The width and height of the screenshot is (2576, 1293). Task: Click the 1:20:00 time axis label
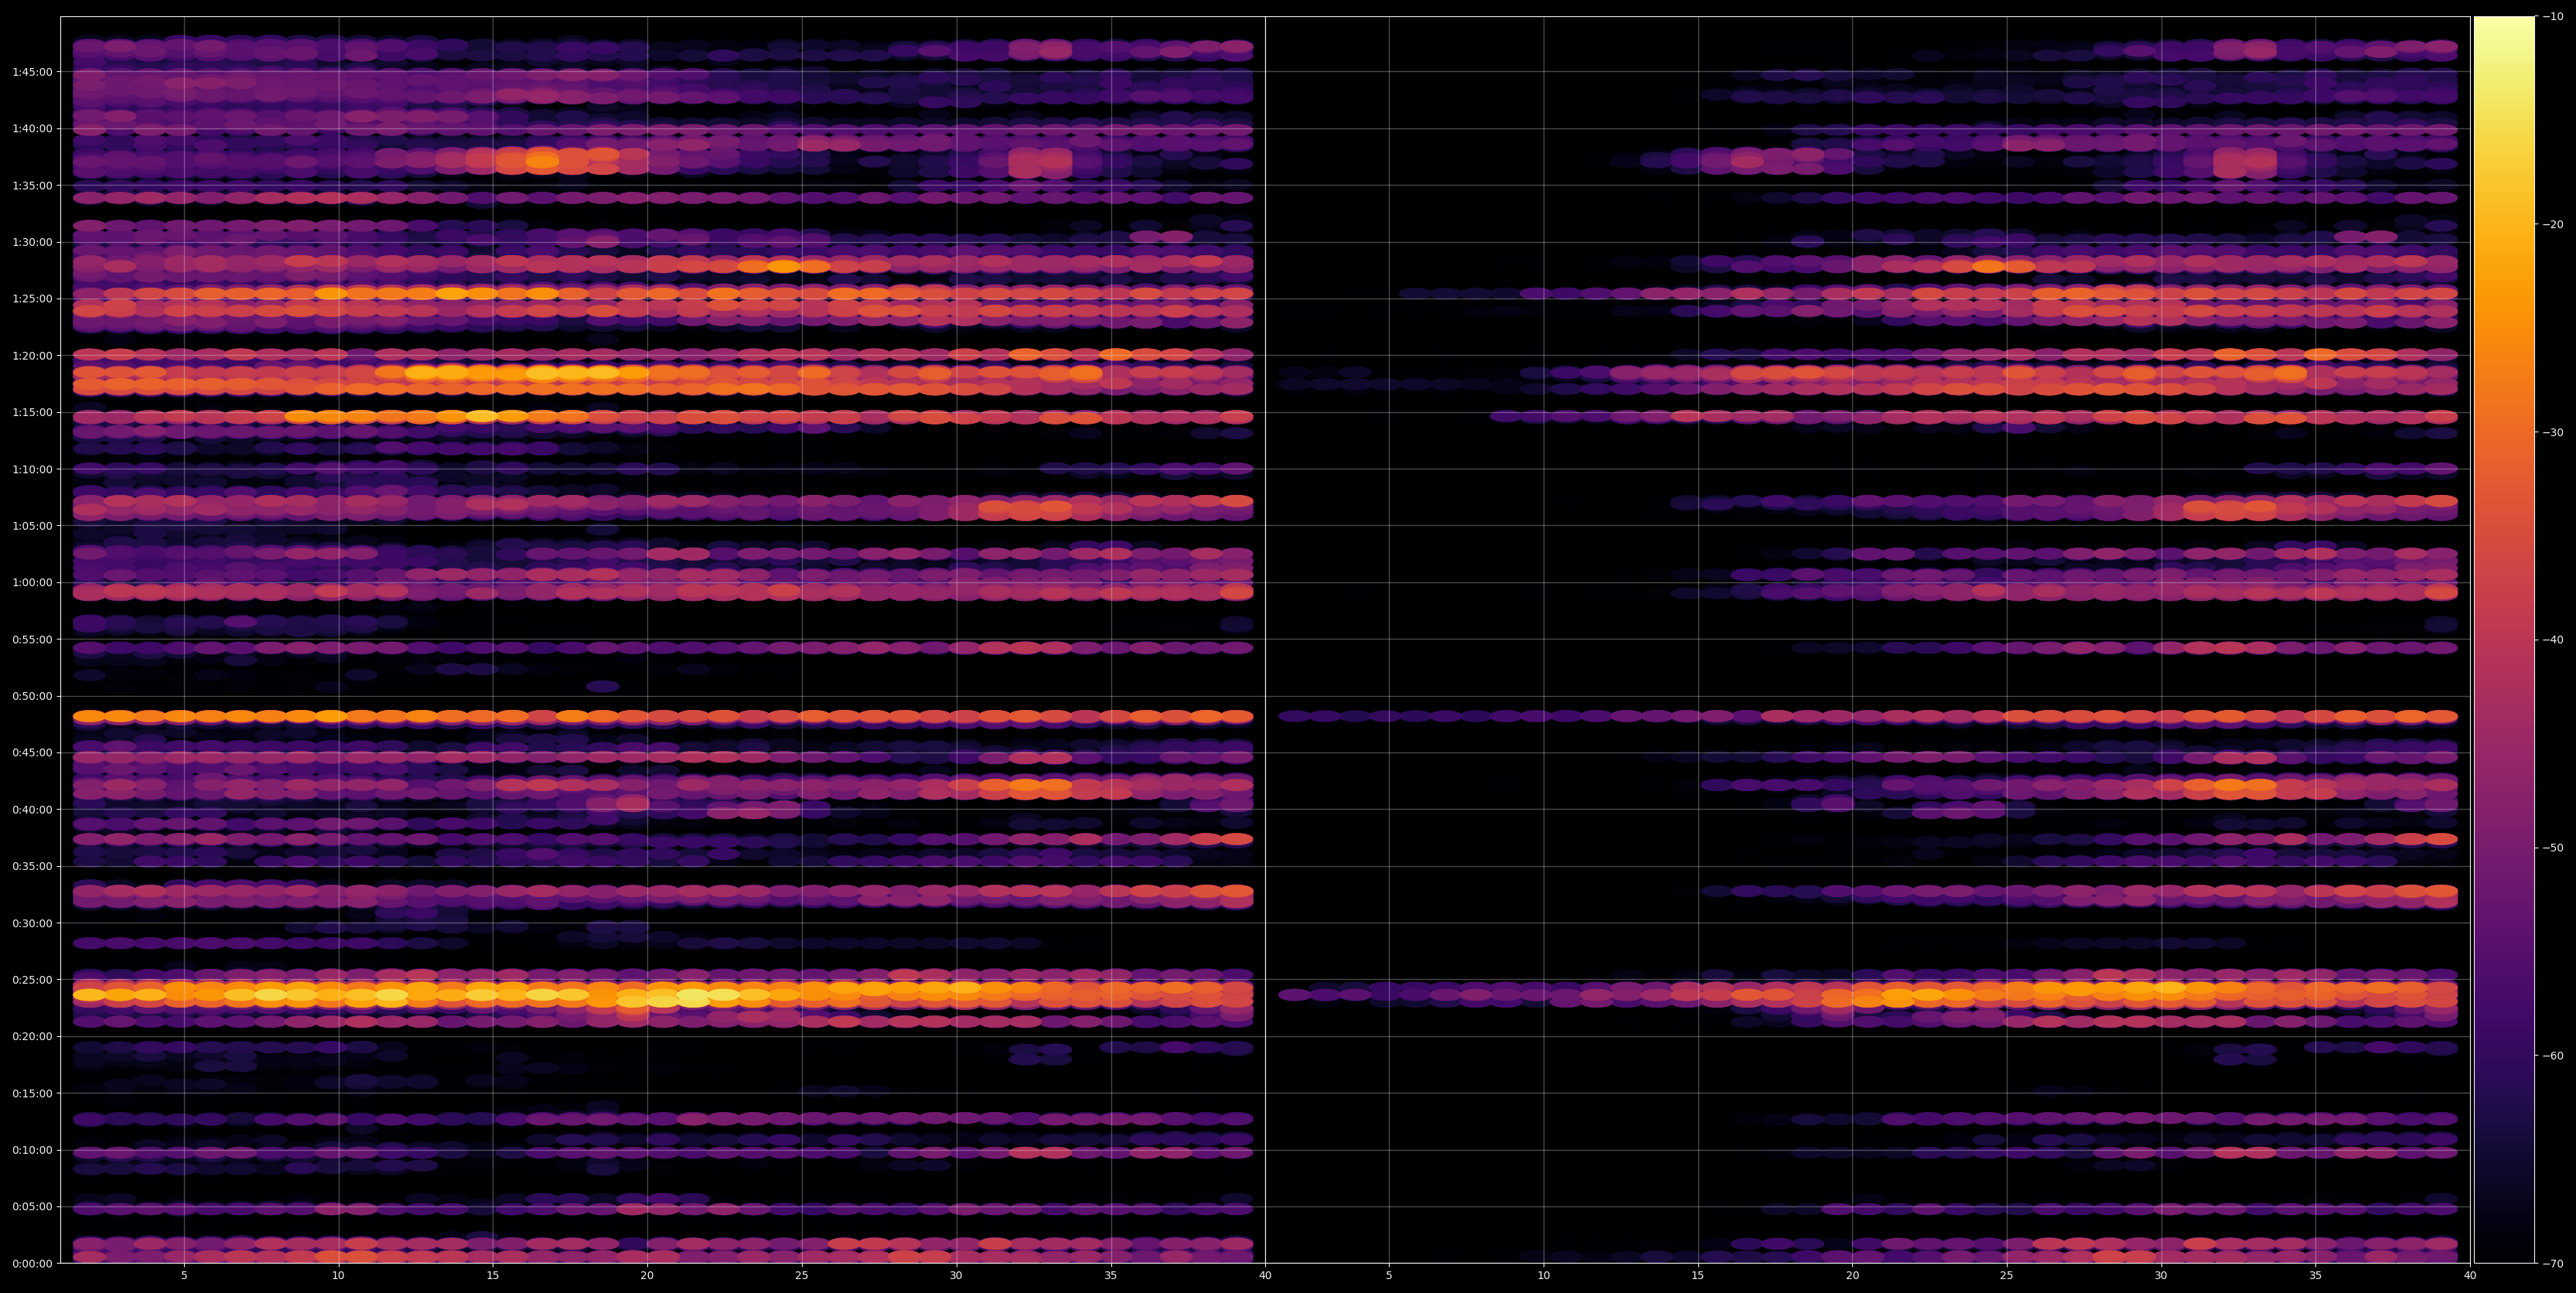tap(32, 355)
